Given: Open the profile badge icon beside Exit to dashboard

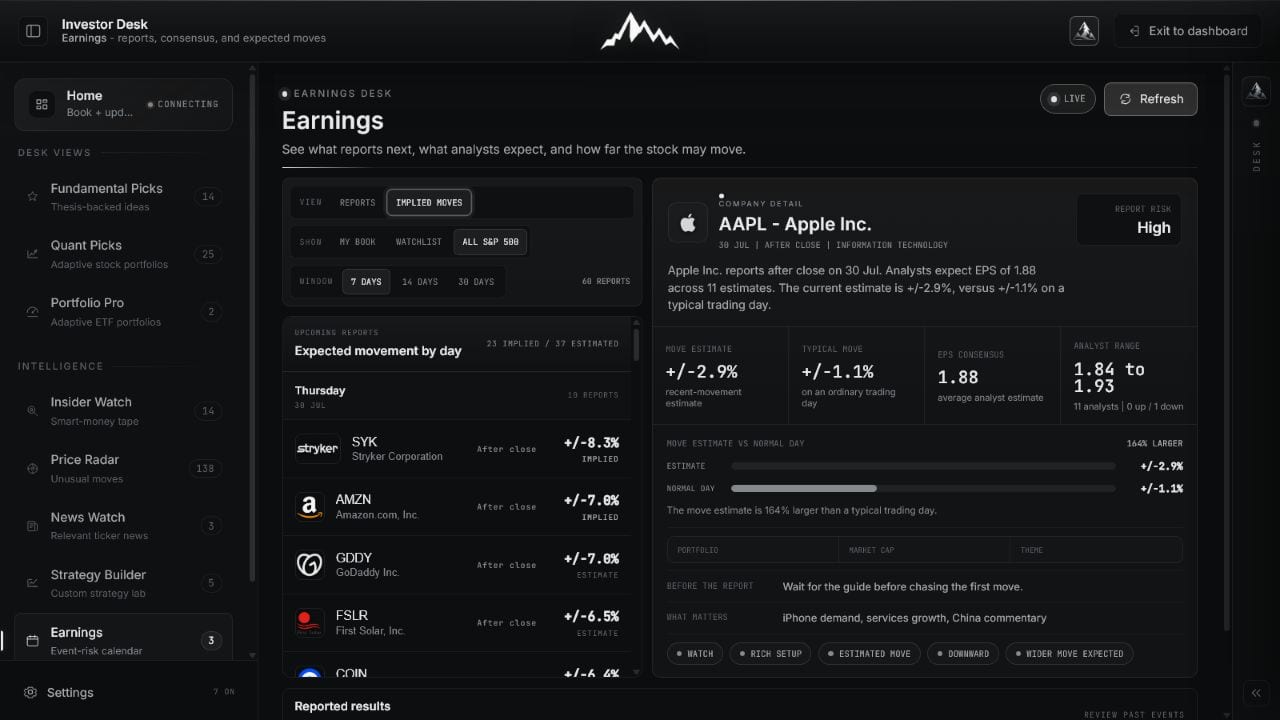Looking at the screenshot, I should (1084, 31).
